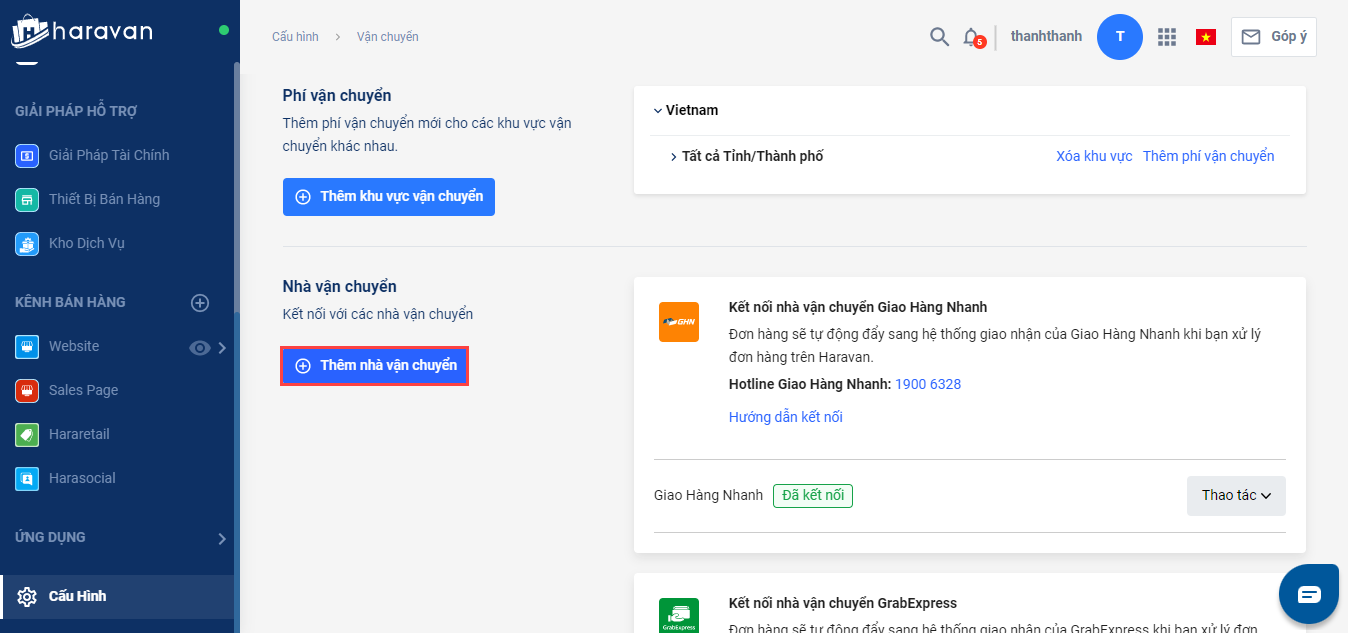The height and width of the screenshot is (633, 1348).
Task: Go to Sales Page channel
Action: [83, 390]
